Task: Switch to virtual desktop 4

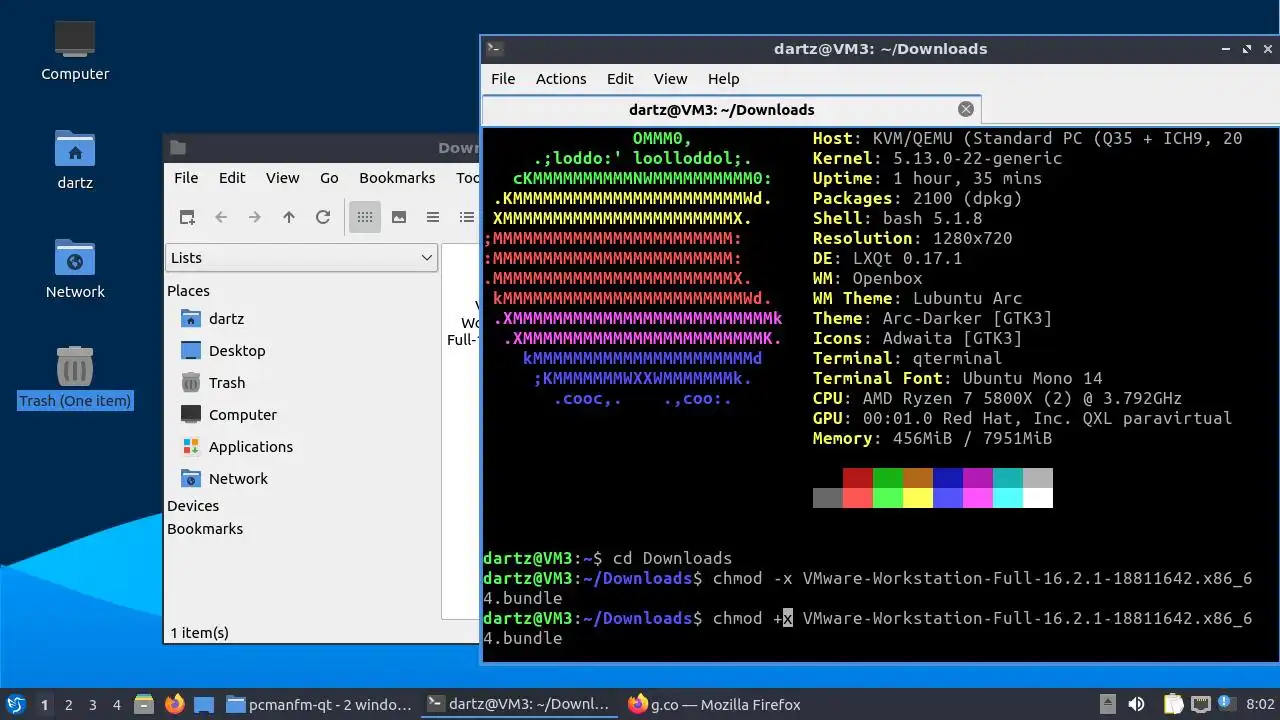Action: pos(116,705)
